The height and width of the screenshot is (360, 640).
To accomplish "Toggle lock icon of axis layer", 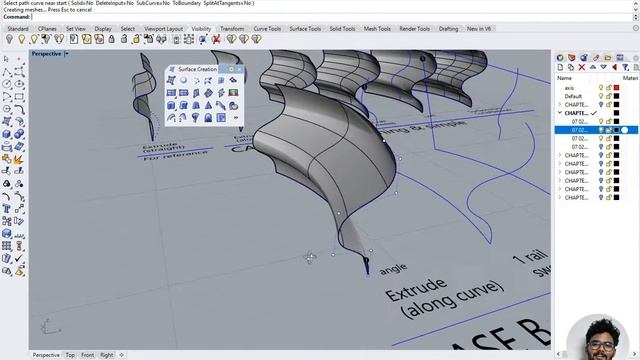I will 609,88.
